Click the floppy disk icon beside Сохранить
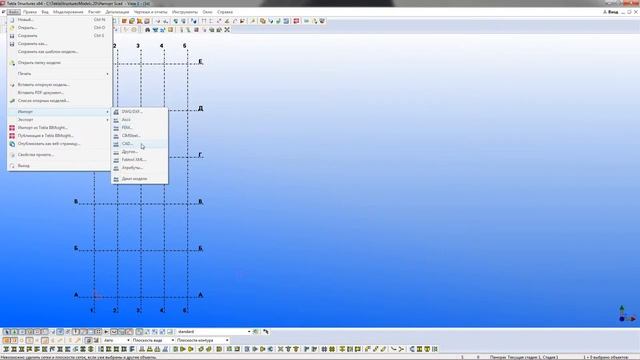This screenshot has width=640, height=360. [12, 36]
